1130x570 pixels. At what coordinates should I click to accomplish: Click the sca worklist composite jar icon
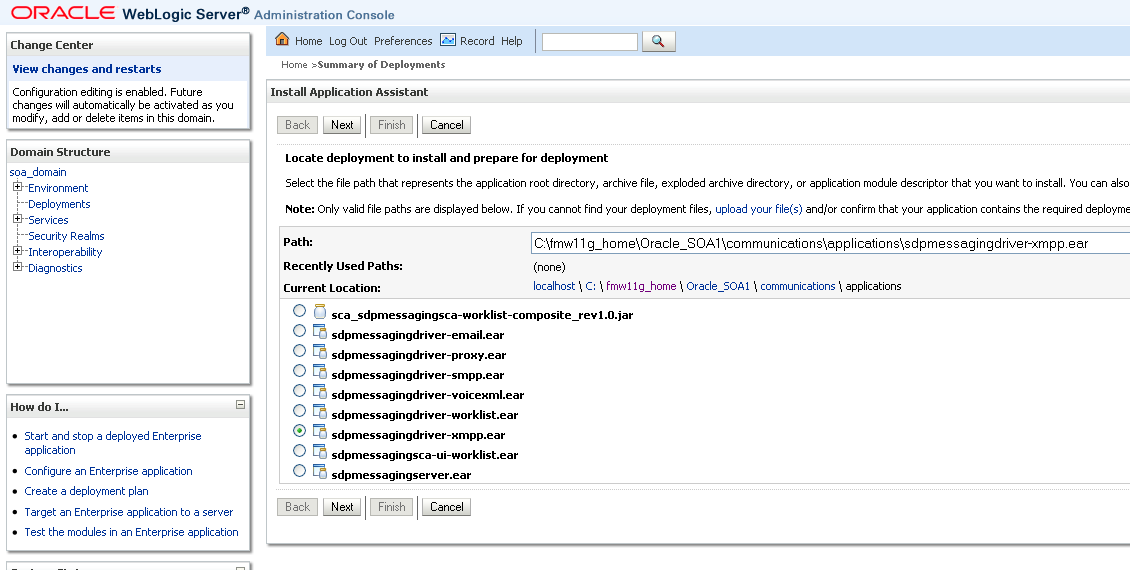320,314
